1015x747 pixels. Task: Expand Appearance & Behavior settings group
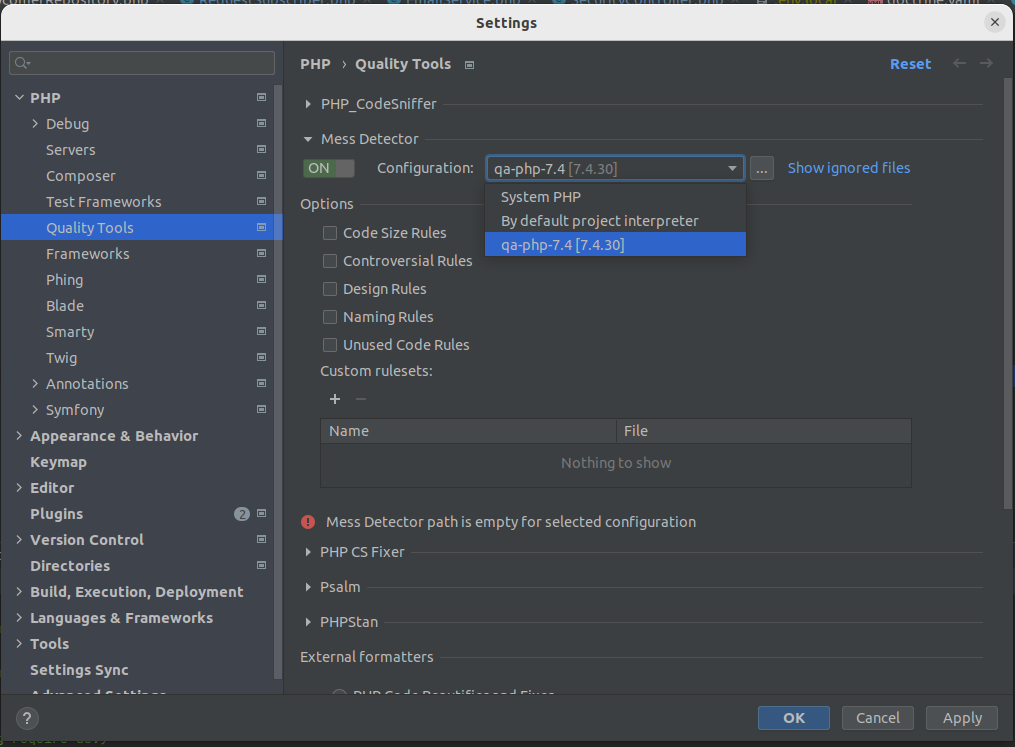point(19,436)
